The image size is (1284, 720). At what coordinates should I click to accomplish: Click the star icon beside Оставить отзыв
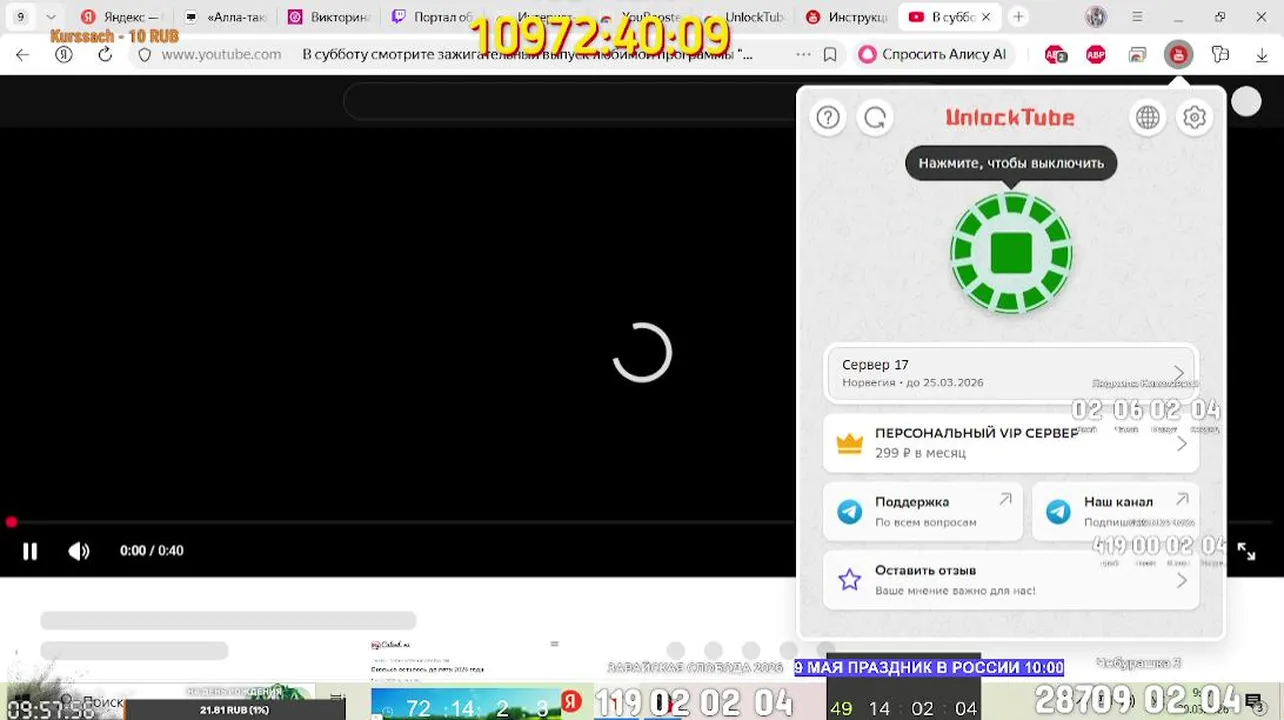[x=849, y=580]
